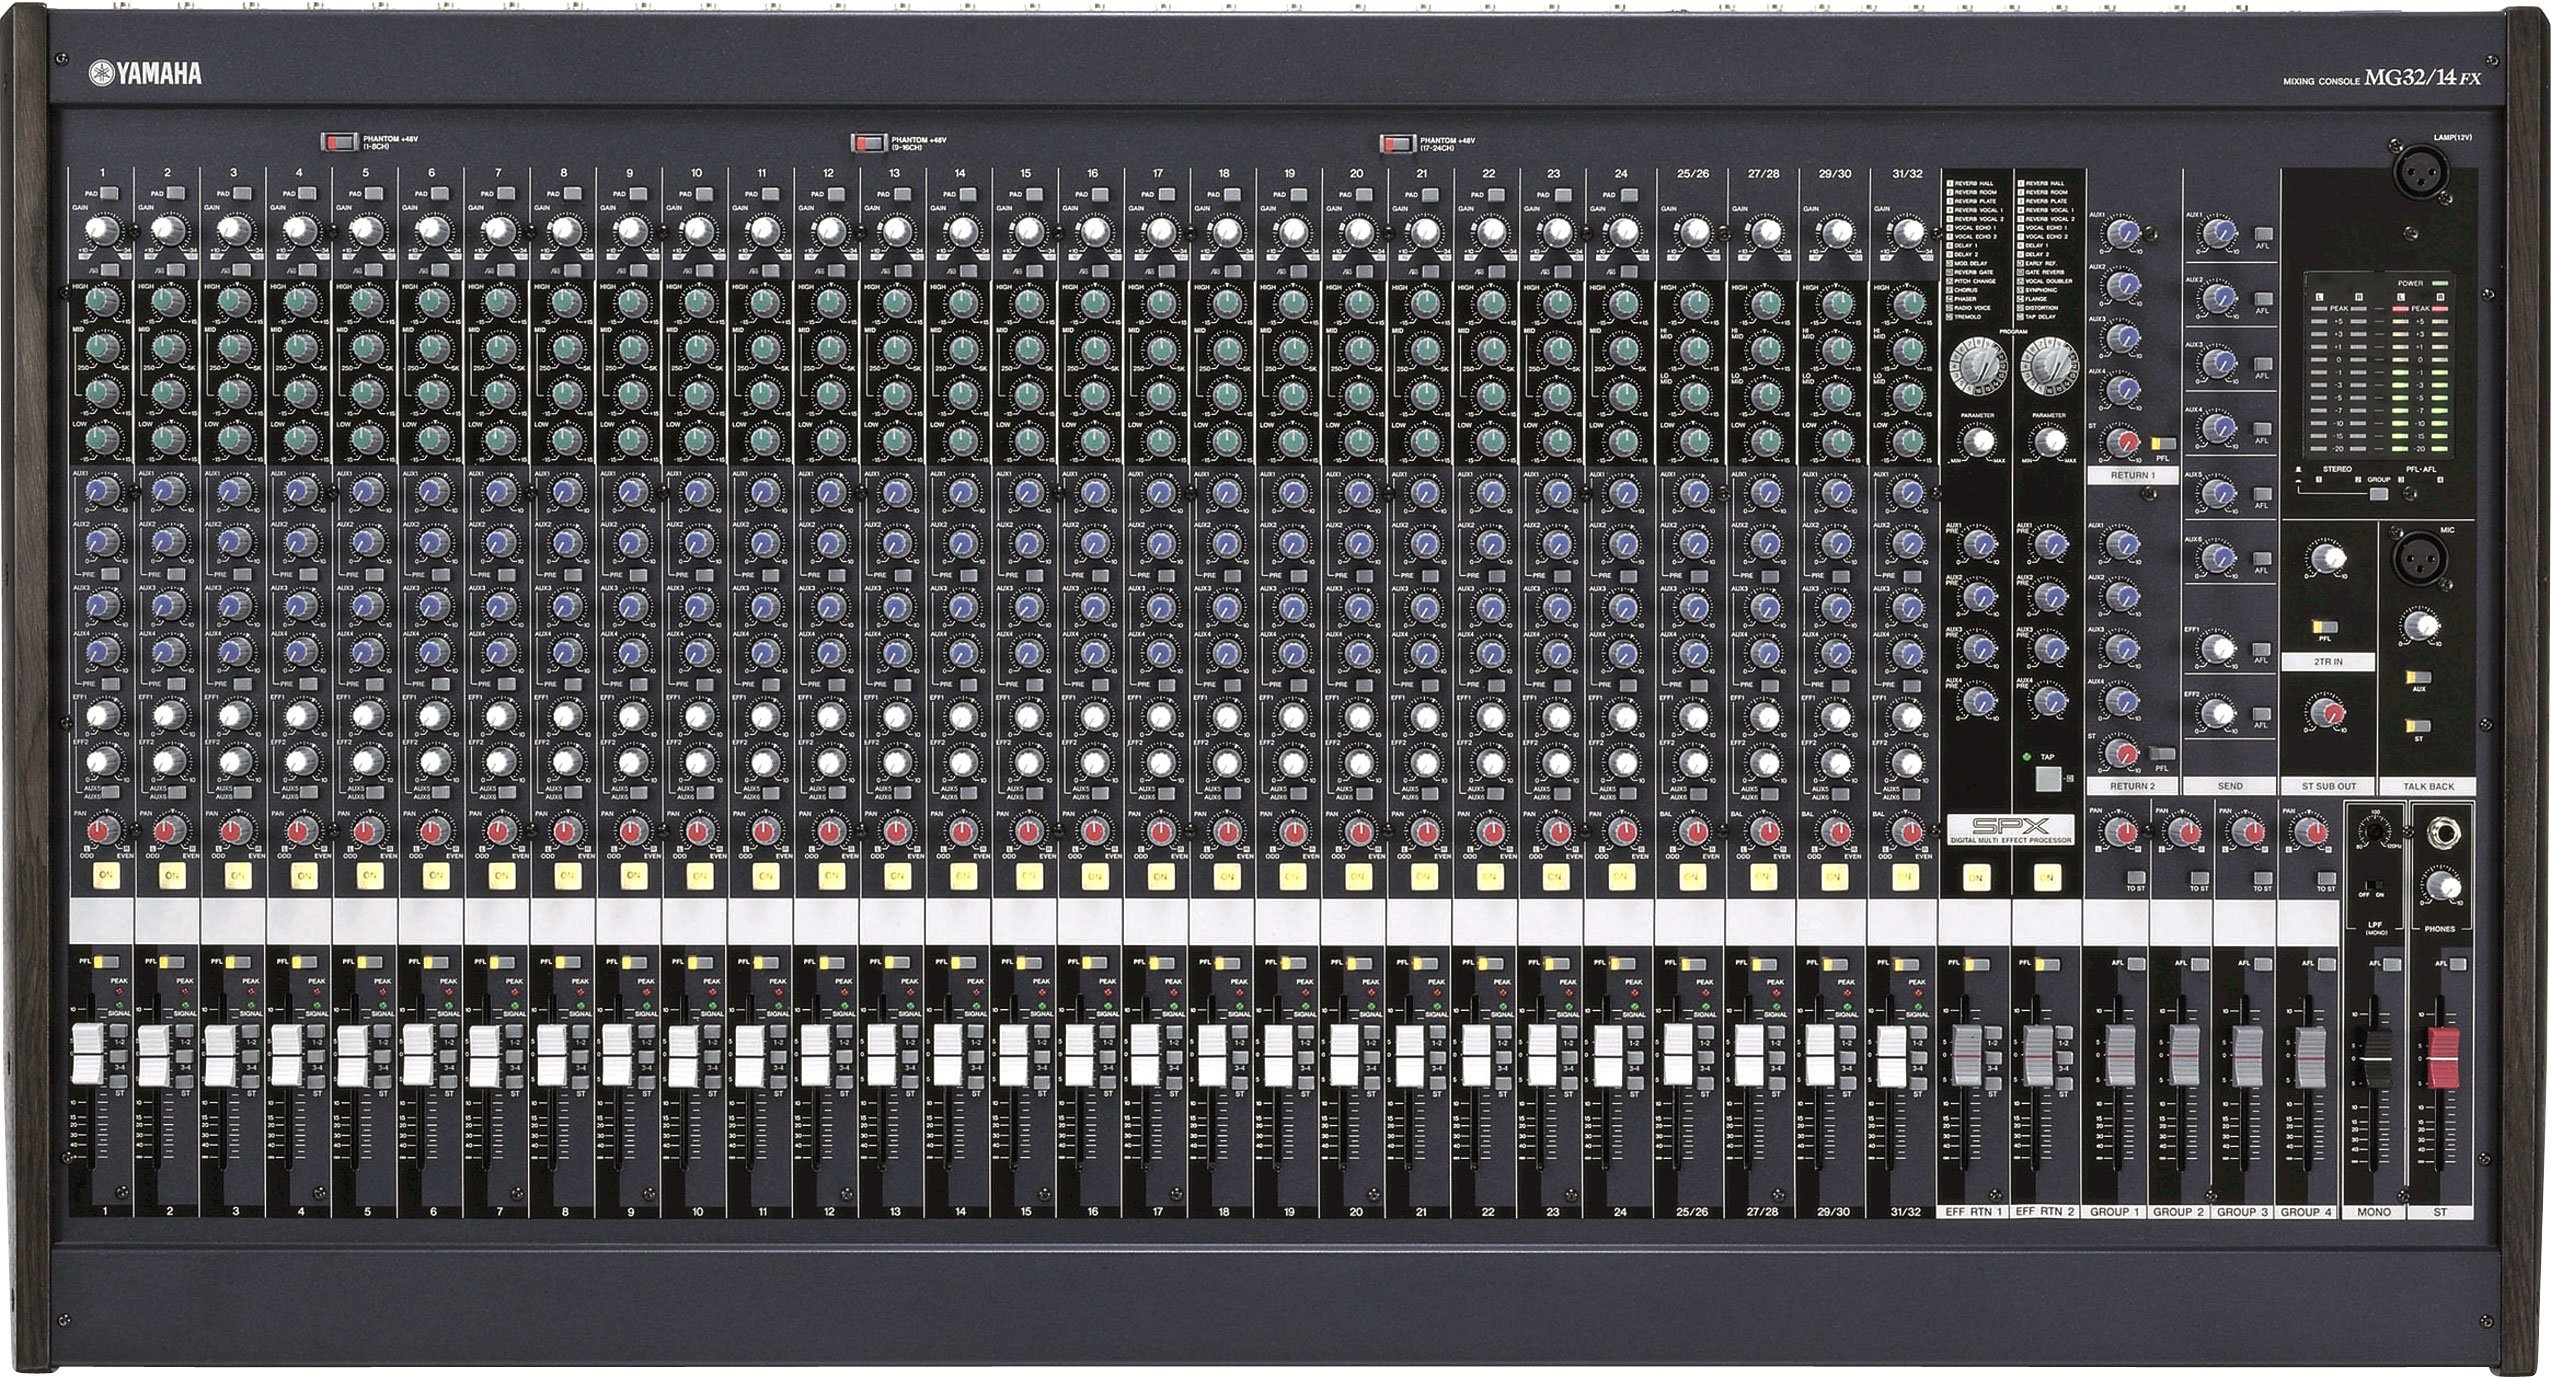Switch meter display to GROUP
Viewport: 2551px width, 1378px height.
[2377, 494]
